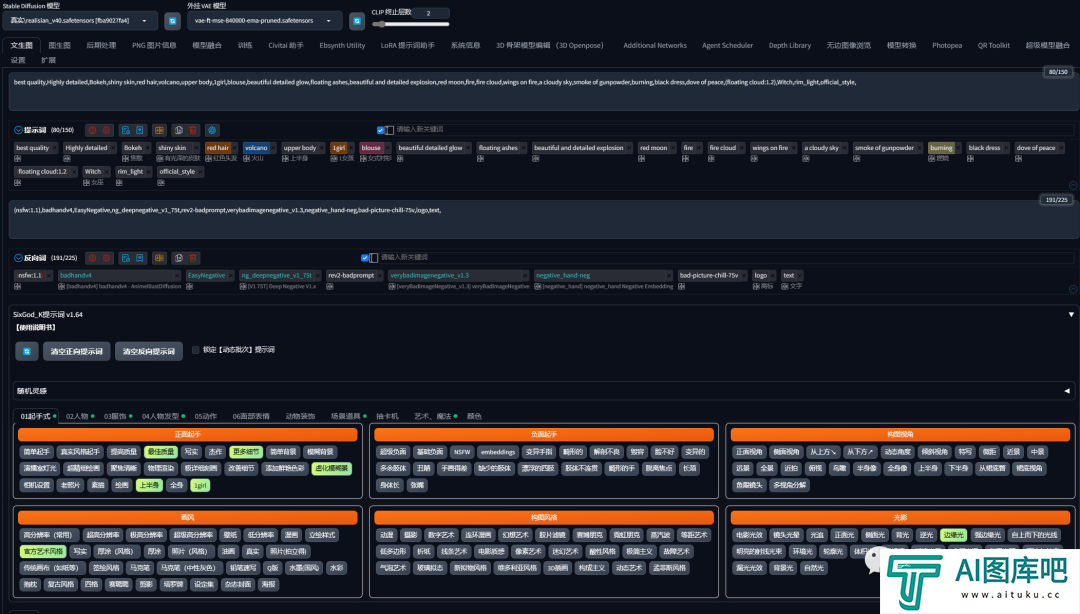The width and height of the screenshot is (1080, 614).
Task: Collapse the 反向词 section chevron
Action: pos(18,258)
